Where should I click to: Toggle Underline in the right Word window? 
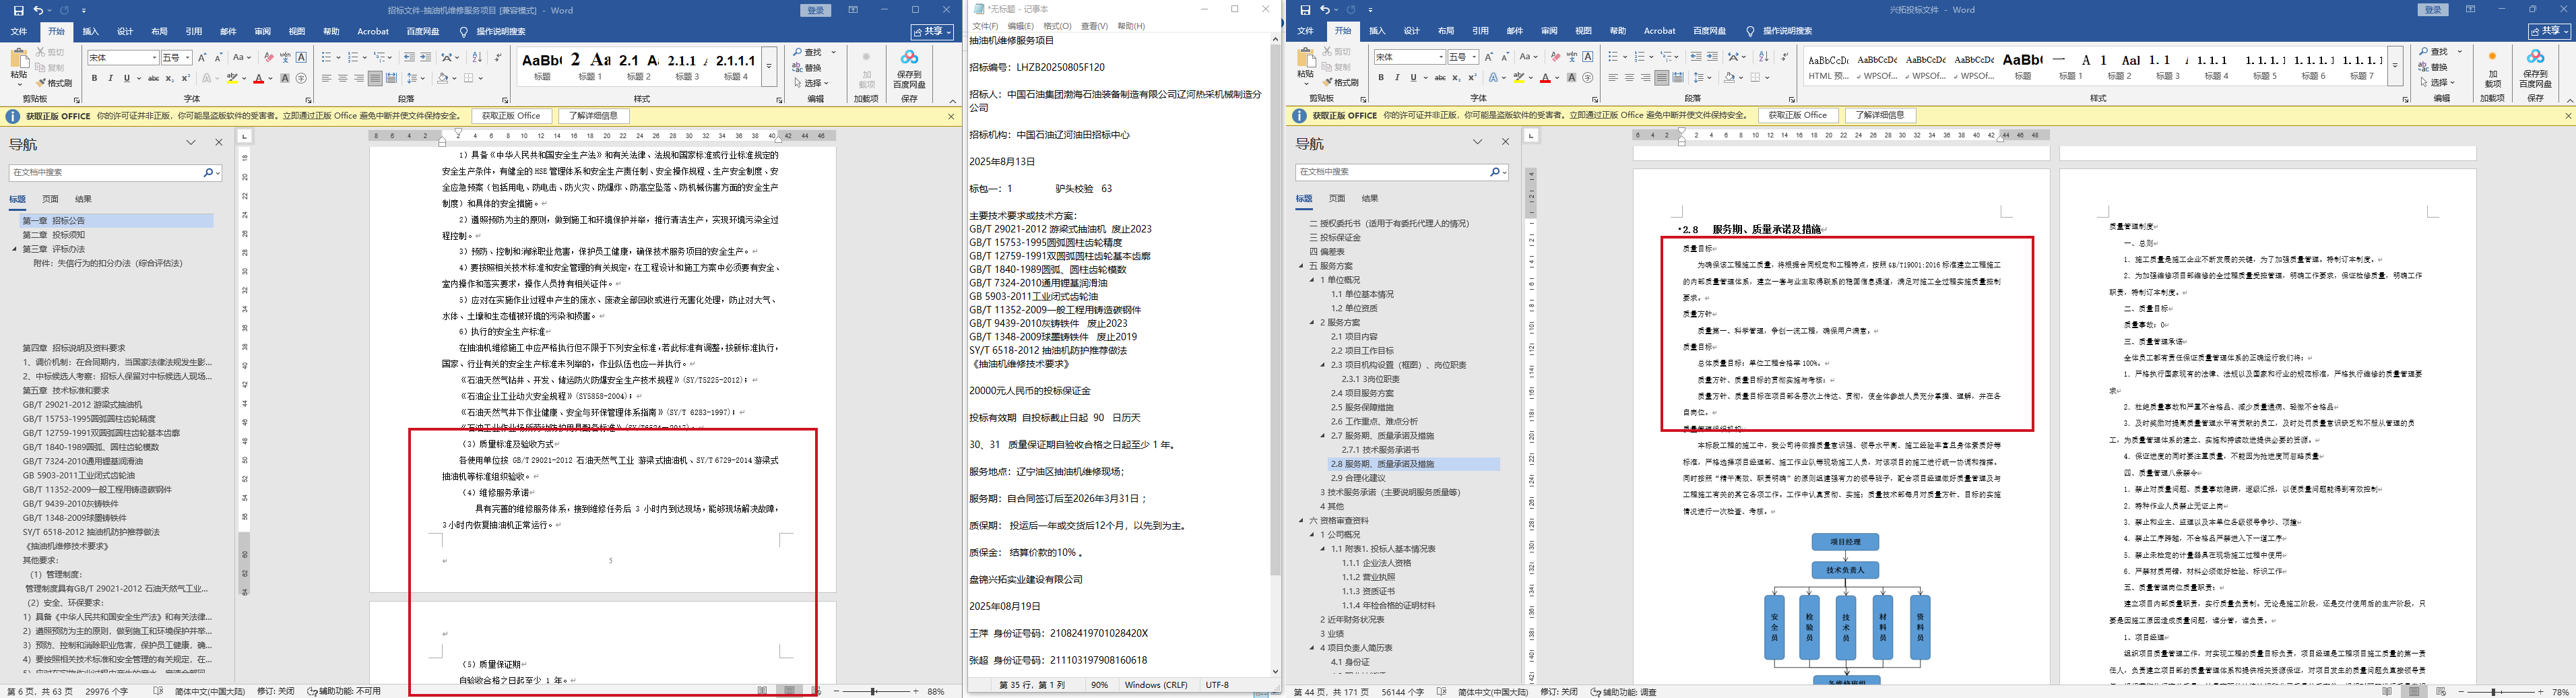click(x=1414, y=78)
